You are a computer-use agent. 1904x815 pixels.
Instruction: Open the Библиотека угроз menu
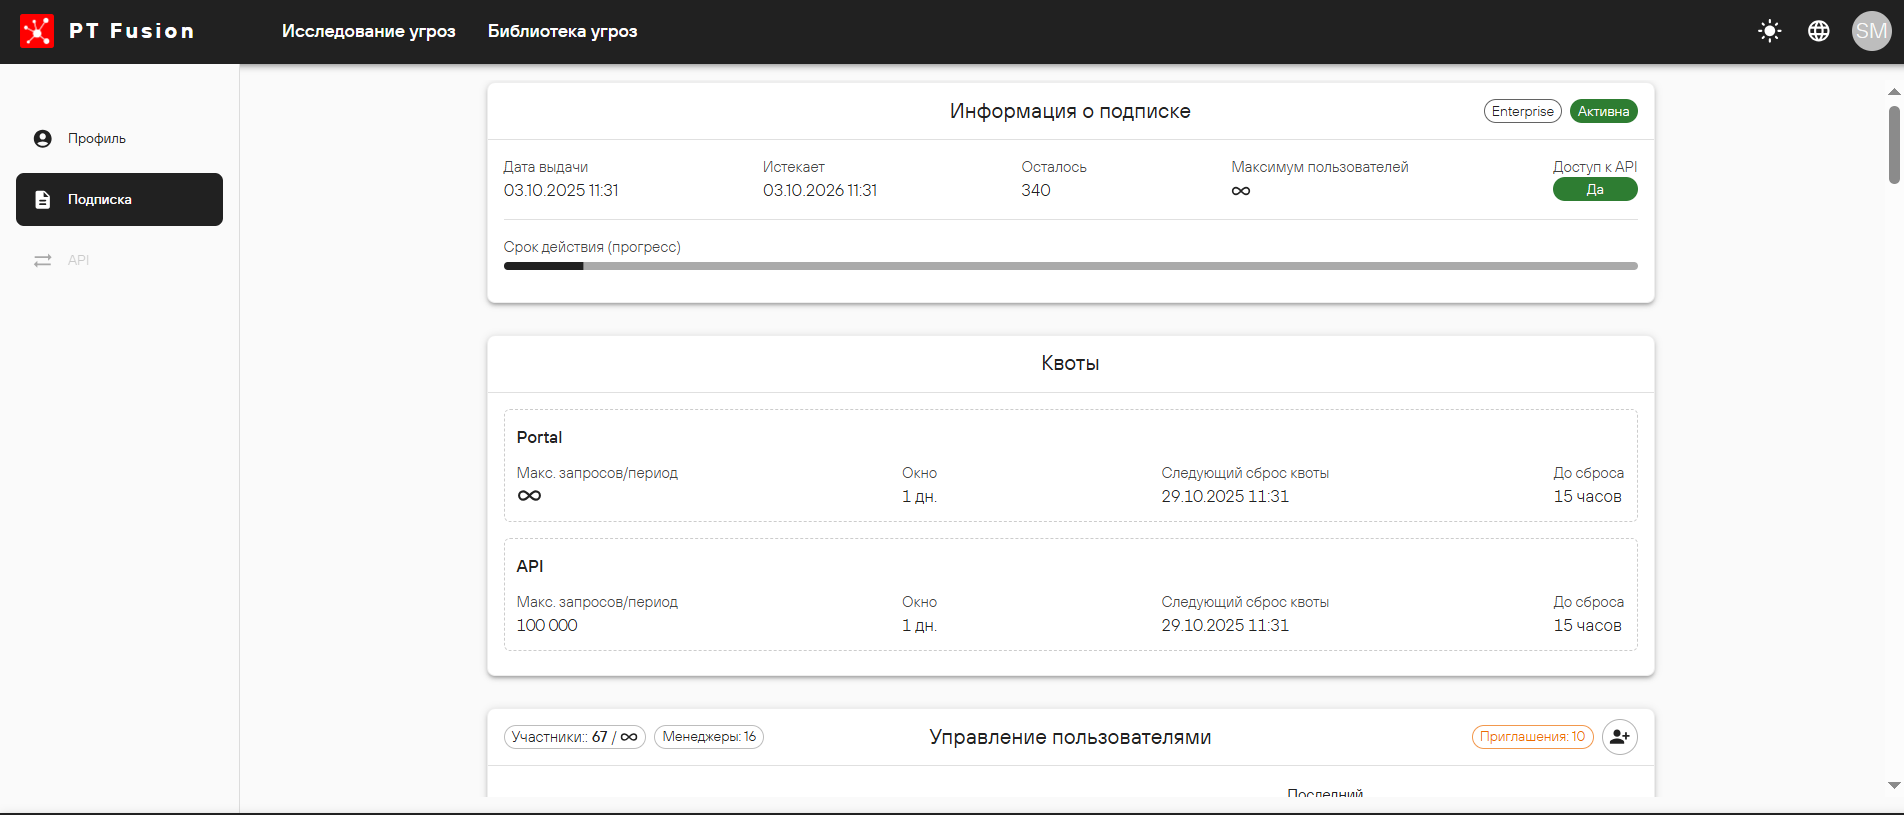(562, 31)
